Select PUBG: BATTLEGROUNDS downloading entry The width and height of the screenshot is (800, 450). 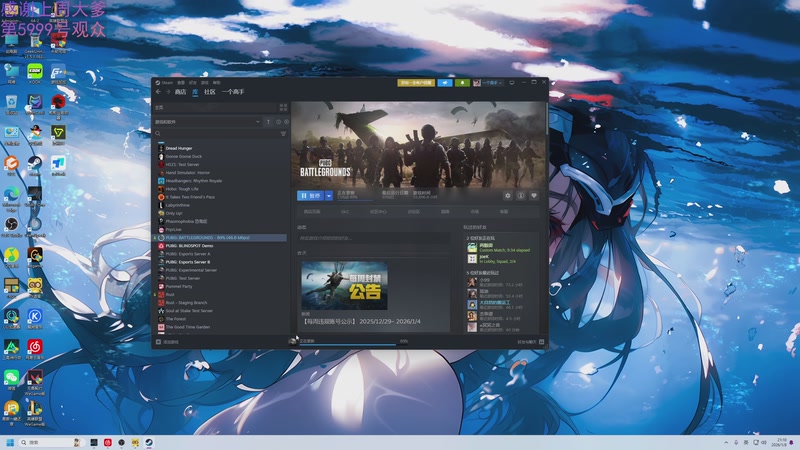pyautogui.click(x=222, y=238)
